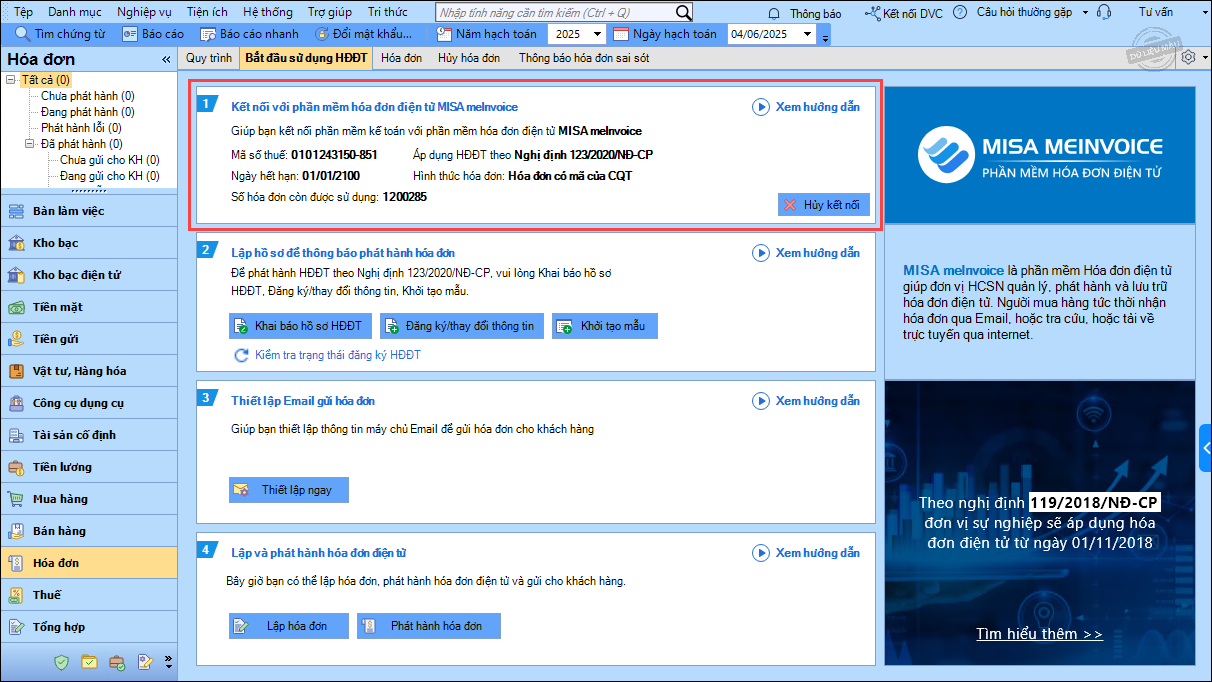Image resolution: width=1212 pixels, height=682 pixels.
Task: Open the Công cụ dụng cụ module
Action: [89, 403]
